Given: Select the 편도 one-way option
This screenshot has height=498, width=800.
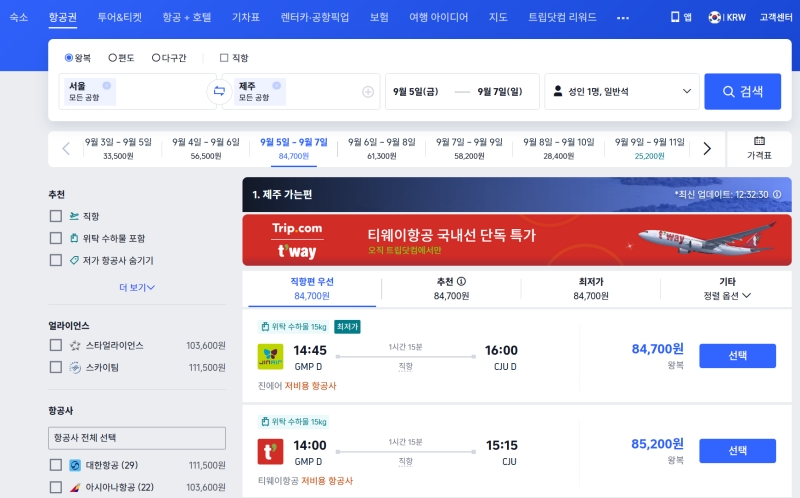Looking at the screenshot, I should (112, 58).
